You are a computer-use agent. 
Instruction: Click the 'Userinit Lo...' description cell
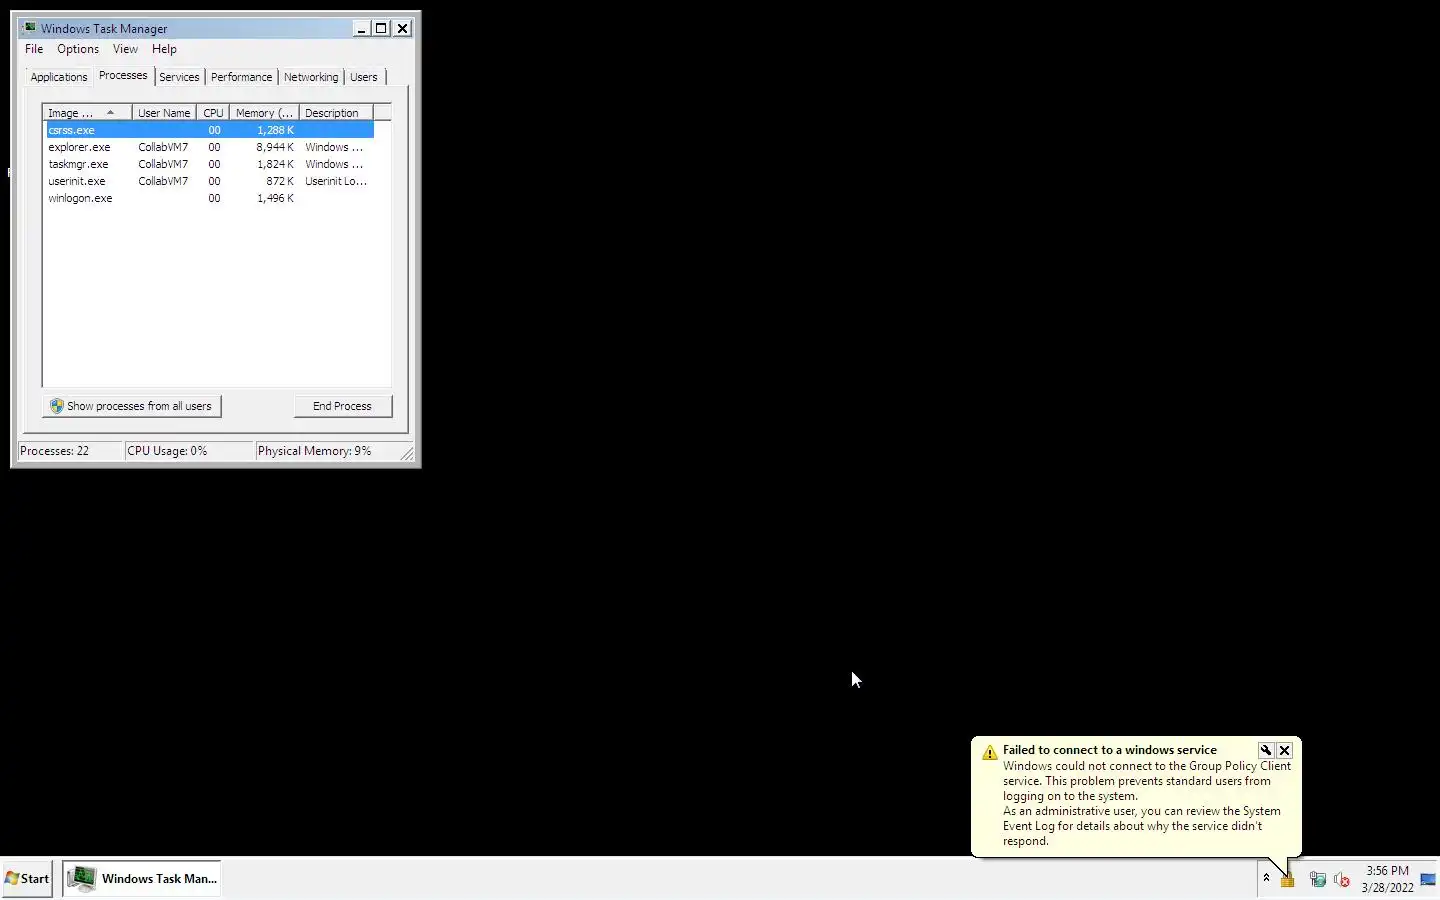pos(336,181)
